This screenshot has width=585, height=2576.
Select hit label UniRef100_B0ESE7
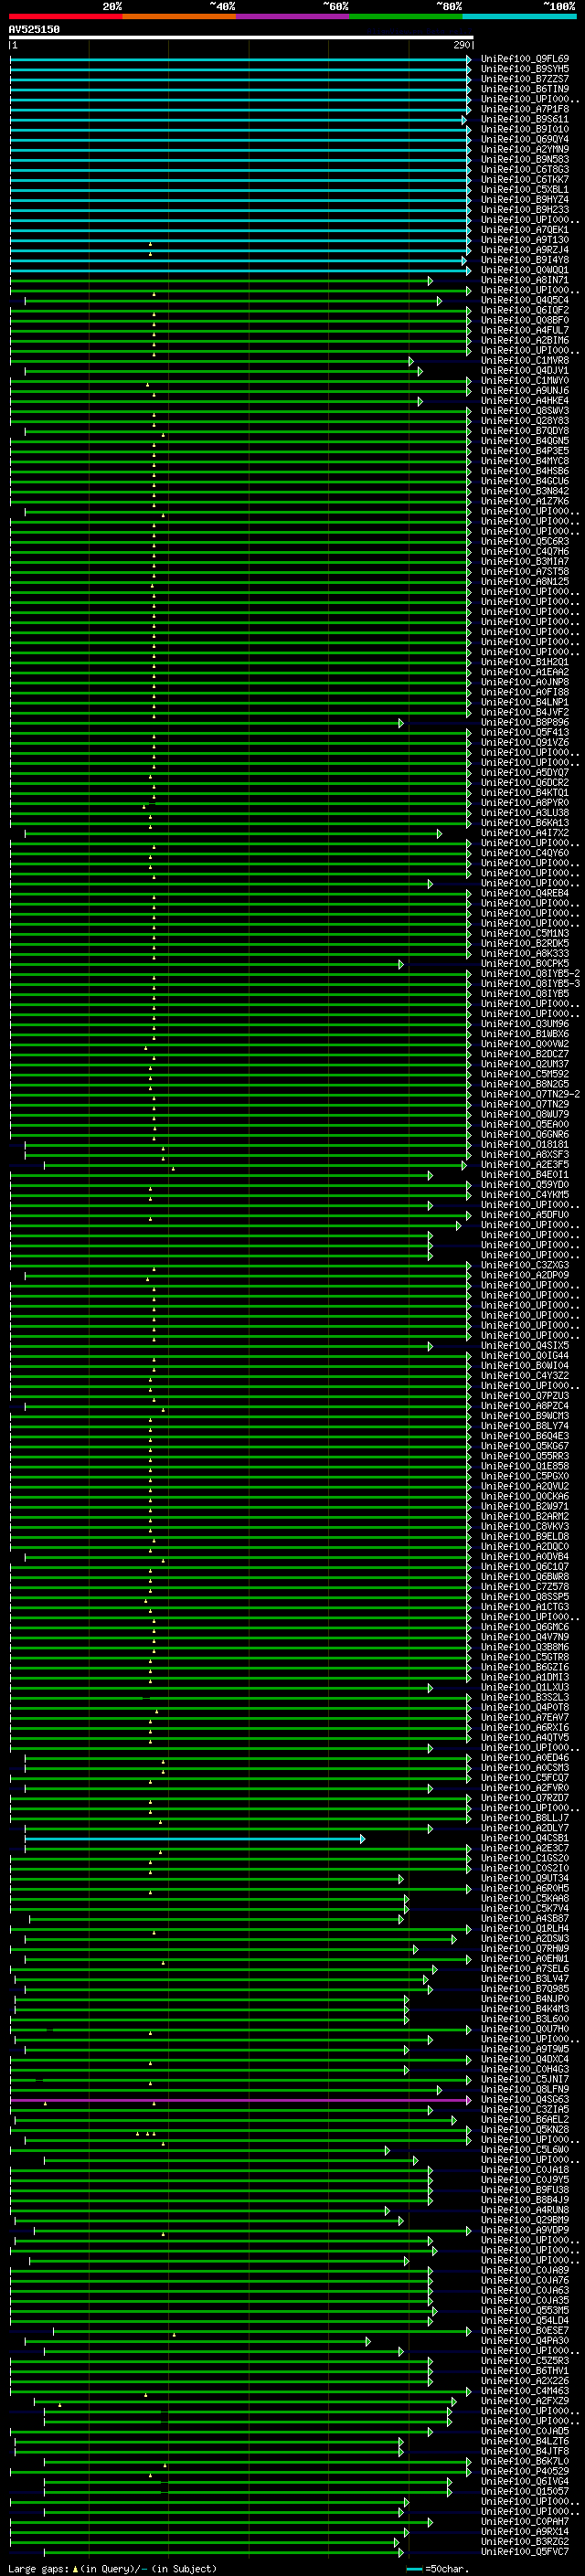[525, 2330]
